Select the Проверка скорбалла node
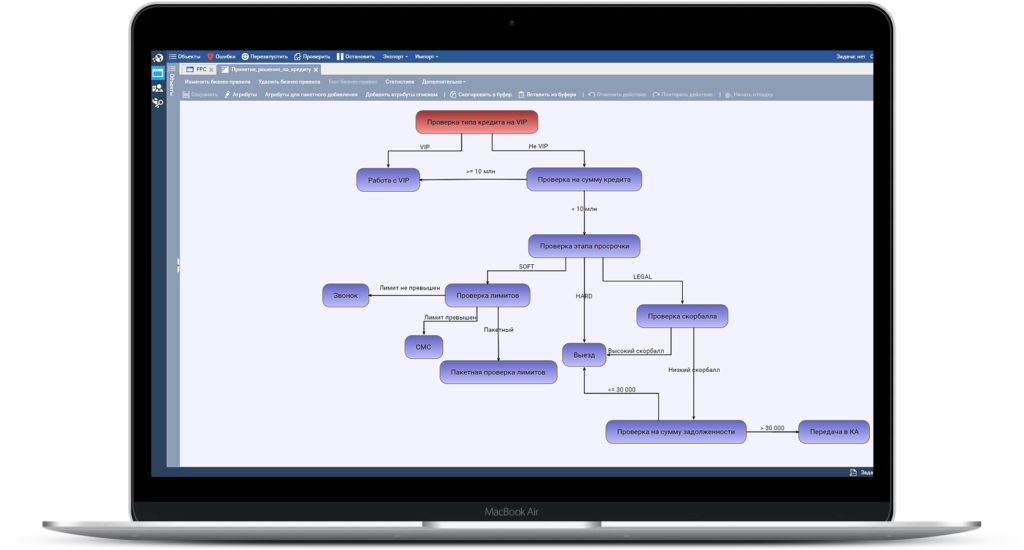Screen dimensions: 1024x550 pos(682,316)
